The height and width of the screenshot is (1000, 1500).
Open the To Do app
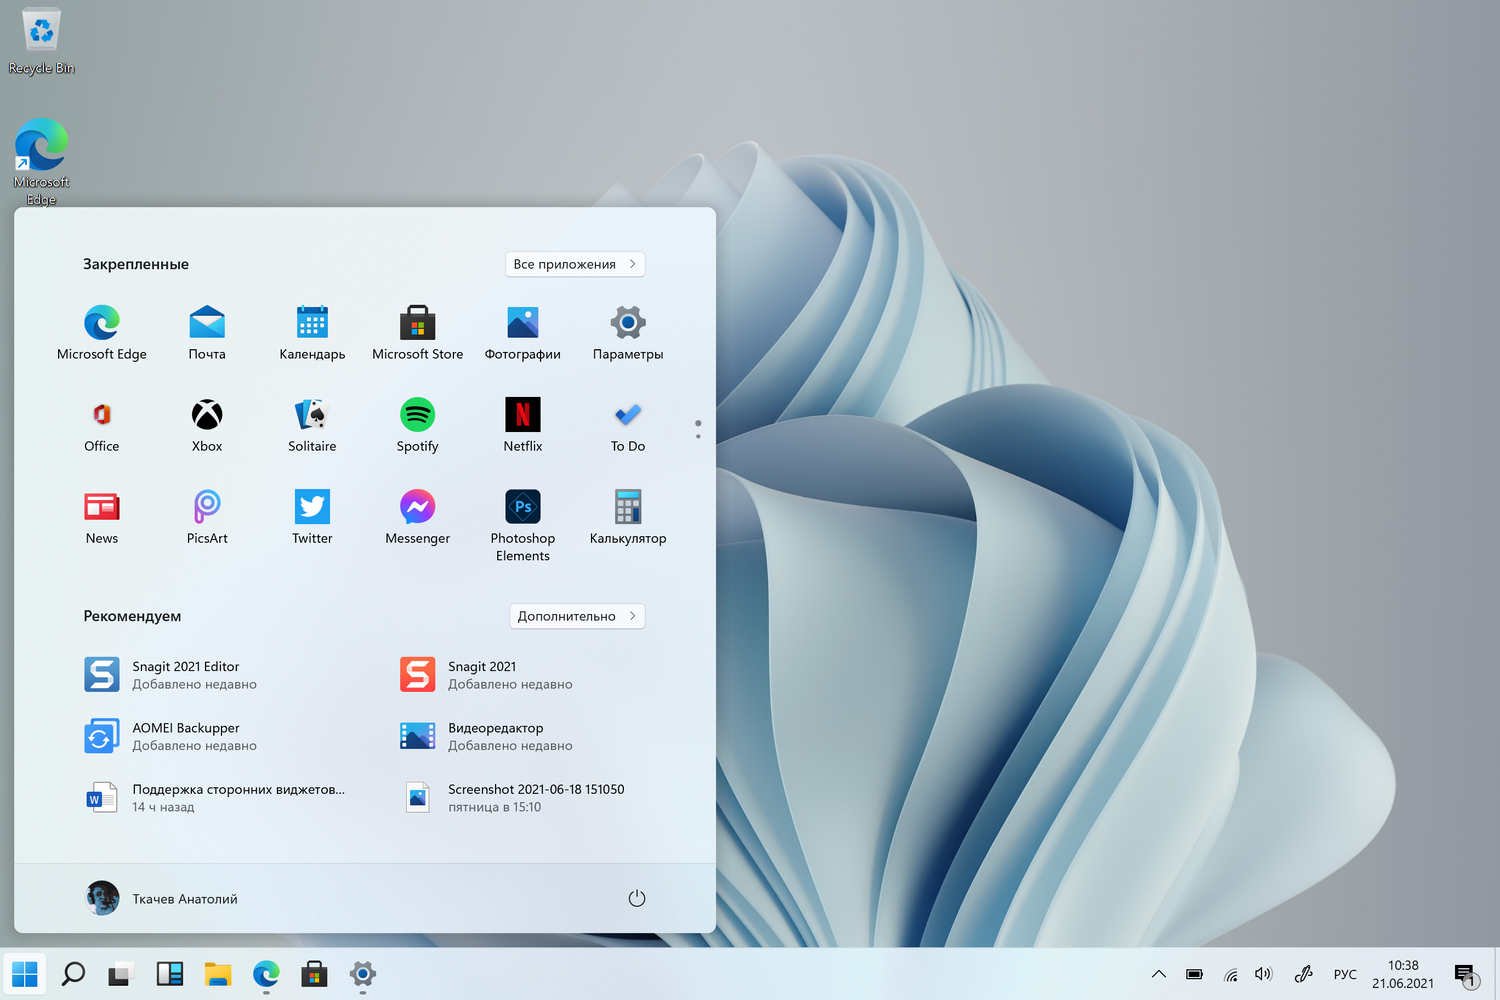pos(628,425)
